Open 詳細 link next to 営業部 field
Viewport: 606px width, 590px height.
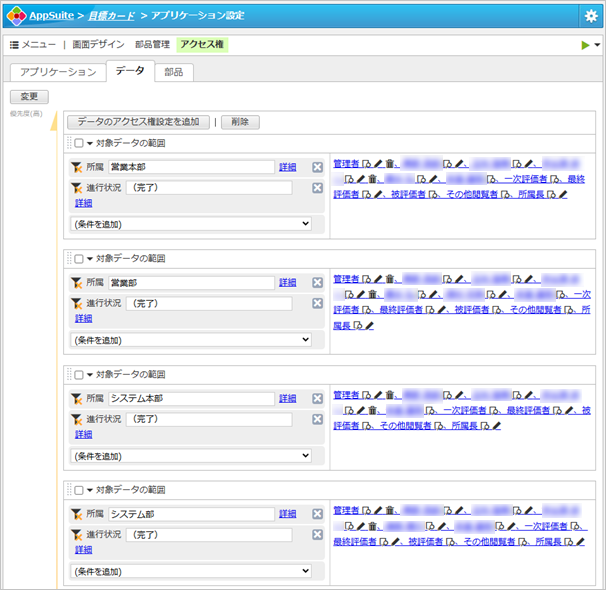[x=288, y=283]
